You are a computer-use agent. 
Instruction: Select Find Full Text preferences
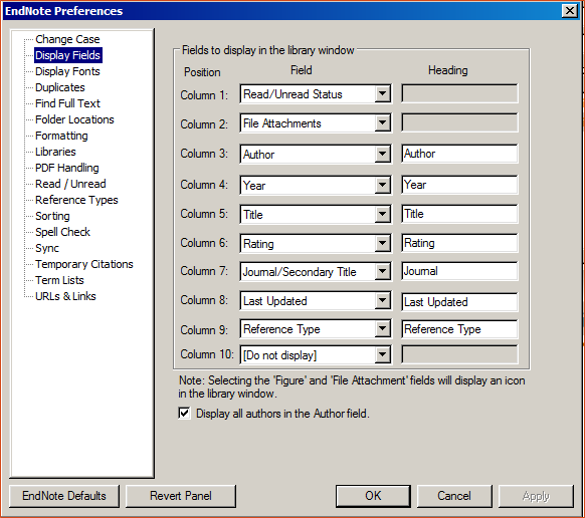[68, 103]
